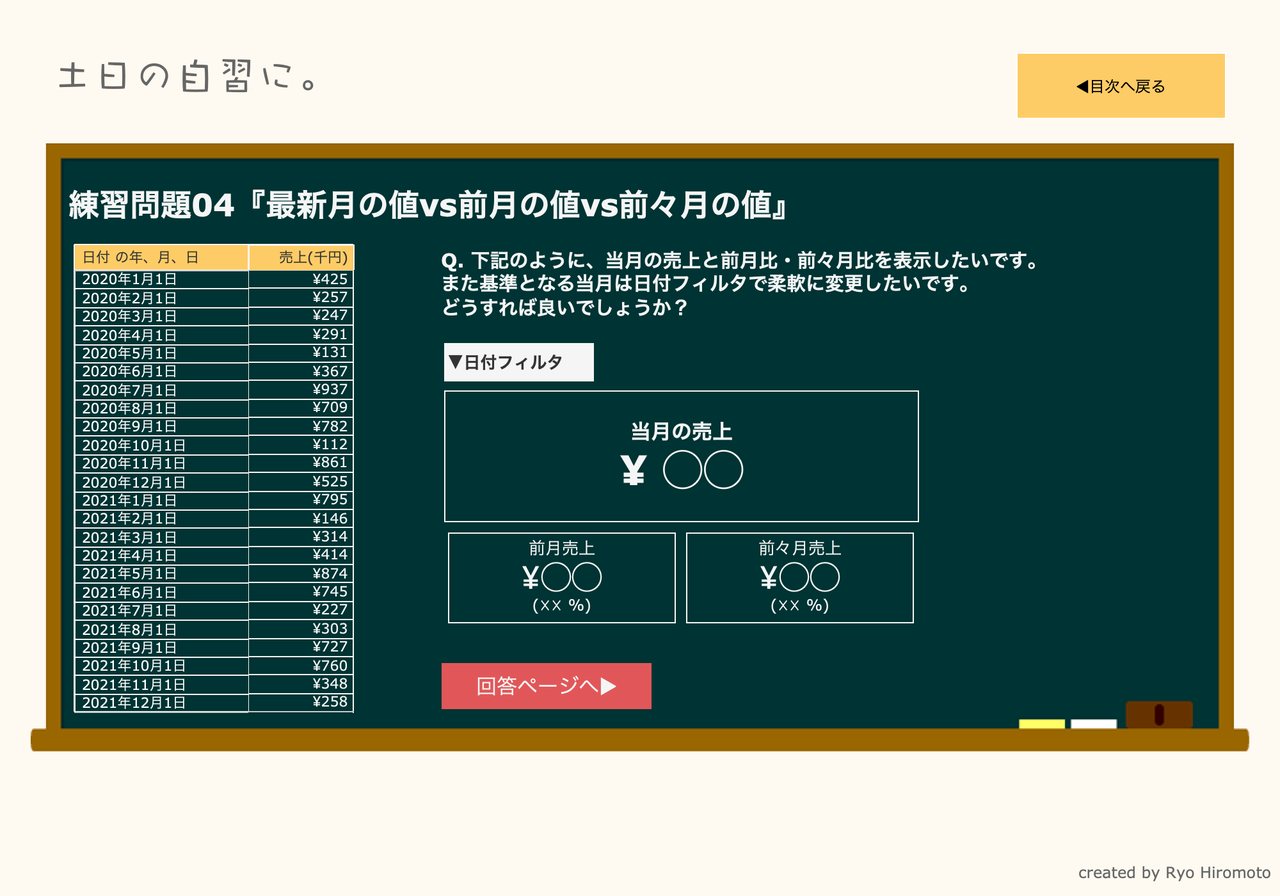The image size is (1280, 896).
Task: Select the 2020年5月1日 date cell
Action: tap(161, 353)
